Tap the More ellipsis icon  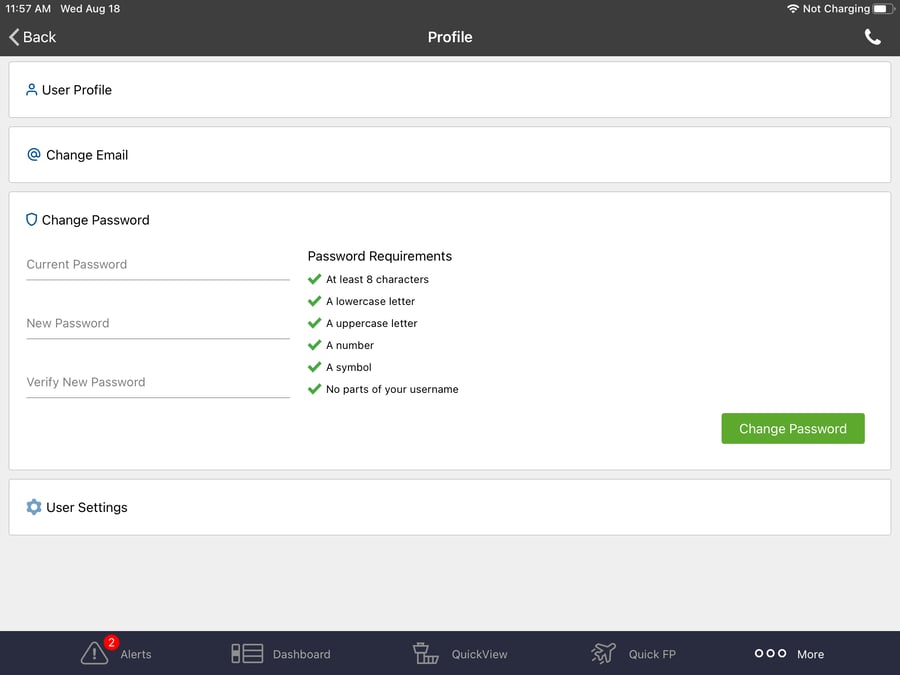[x=769, y=652]
